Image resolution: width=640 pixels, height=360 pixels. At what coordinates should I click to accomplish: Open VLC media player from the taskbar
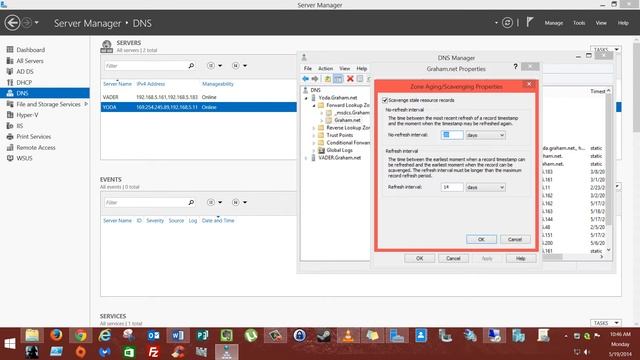[348, 335]
